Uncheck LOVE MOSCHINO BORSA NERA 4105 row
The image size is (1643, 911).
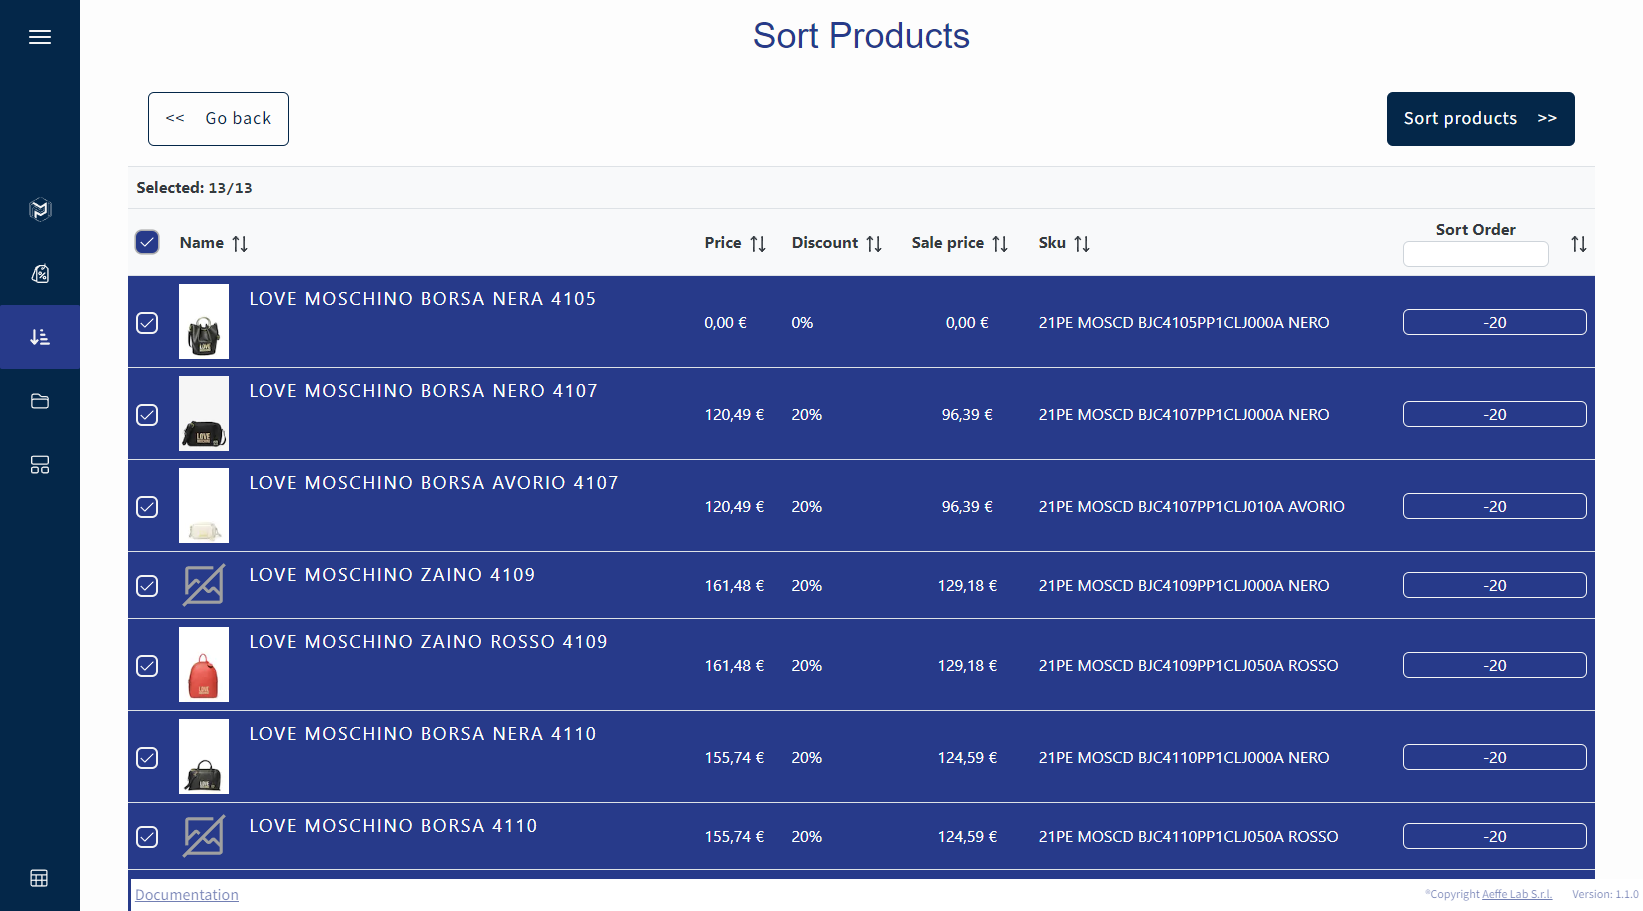pyautogui.click(x=147, y=323)
